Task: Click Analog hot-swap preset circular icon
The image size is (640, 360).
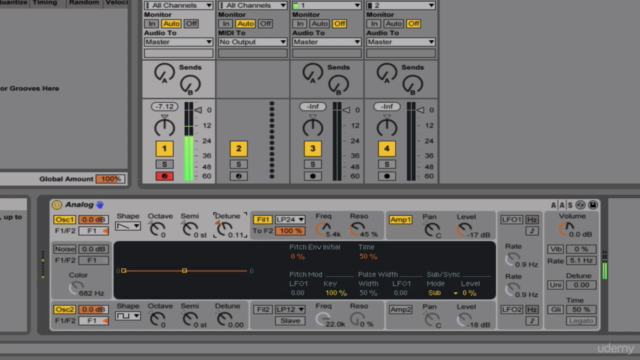Action: tap(580, 204)
